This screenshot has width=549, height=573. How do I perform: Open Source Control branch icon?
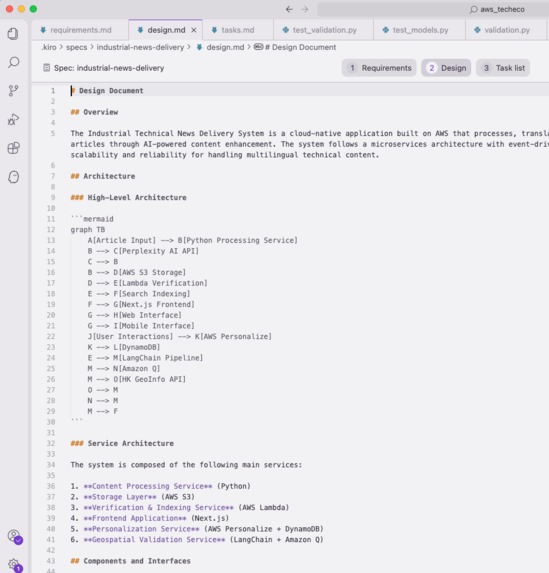click(x=13, y=91)
